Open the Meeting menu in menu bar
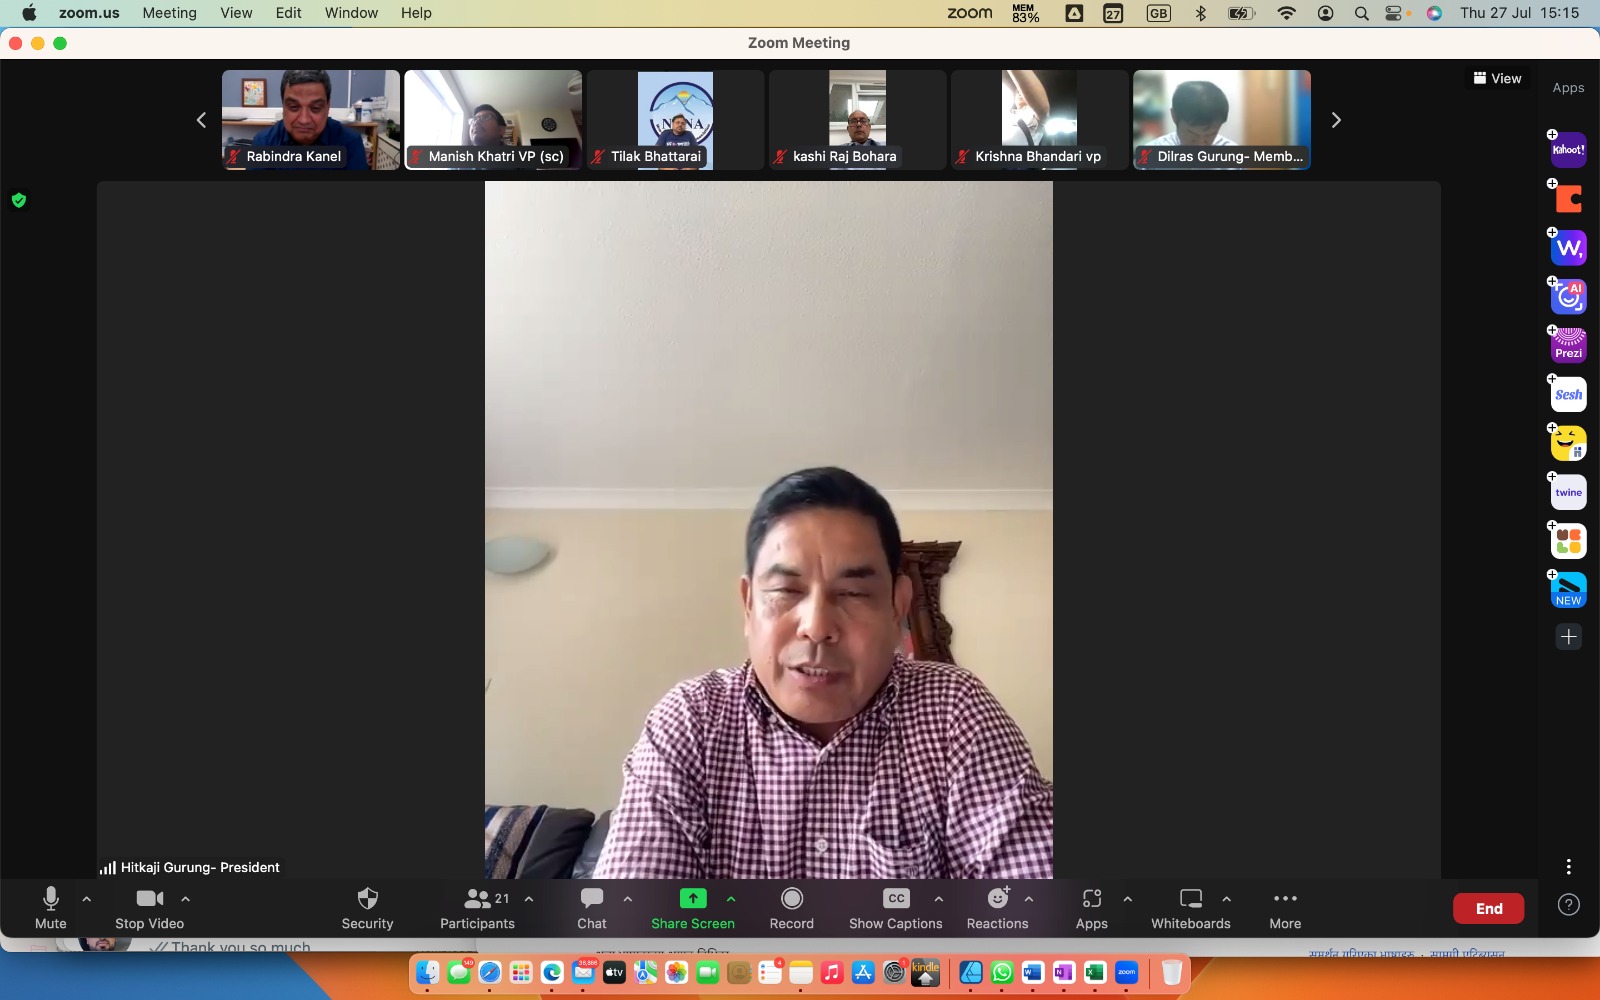 click(169, 13)
